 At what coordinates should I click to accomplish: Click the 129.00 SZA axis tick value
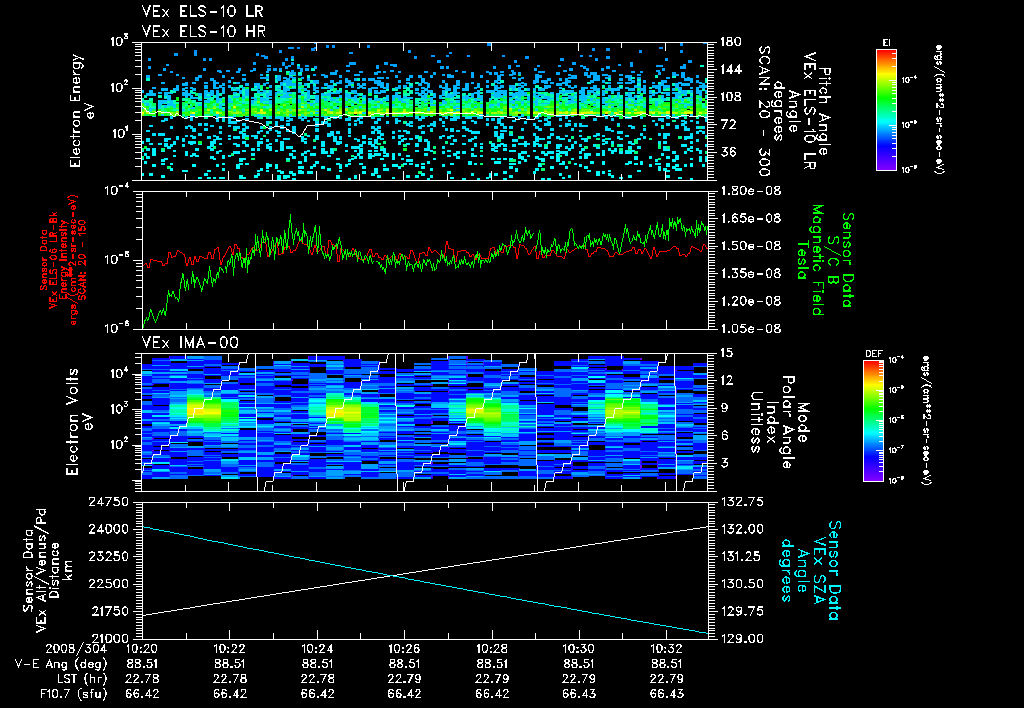point(741,638)
